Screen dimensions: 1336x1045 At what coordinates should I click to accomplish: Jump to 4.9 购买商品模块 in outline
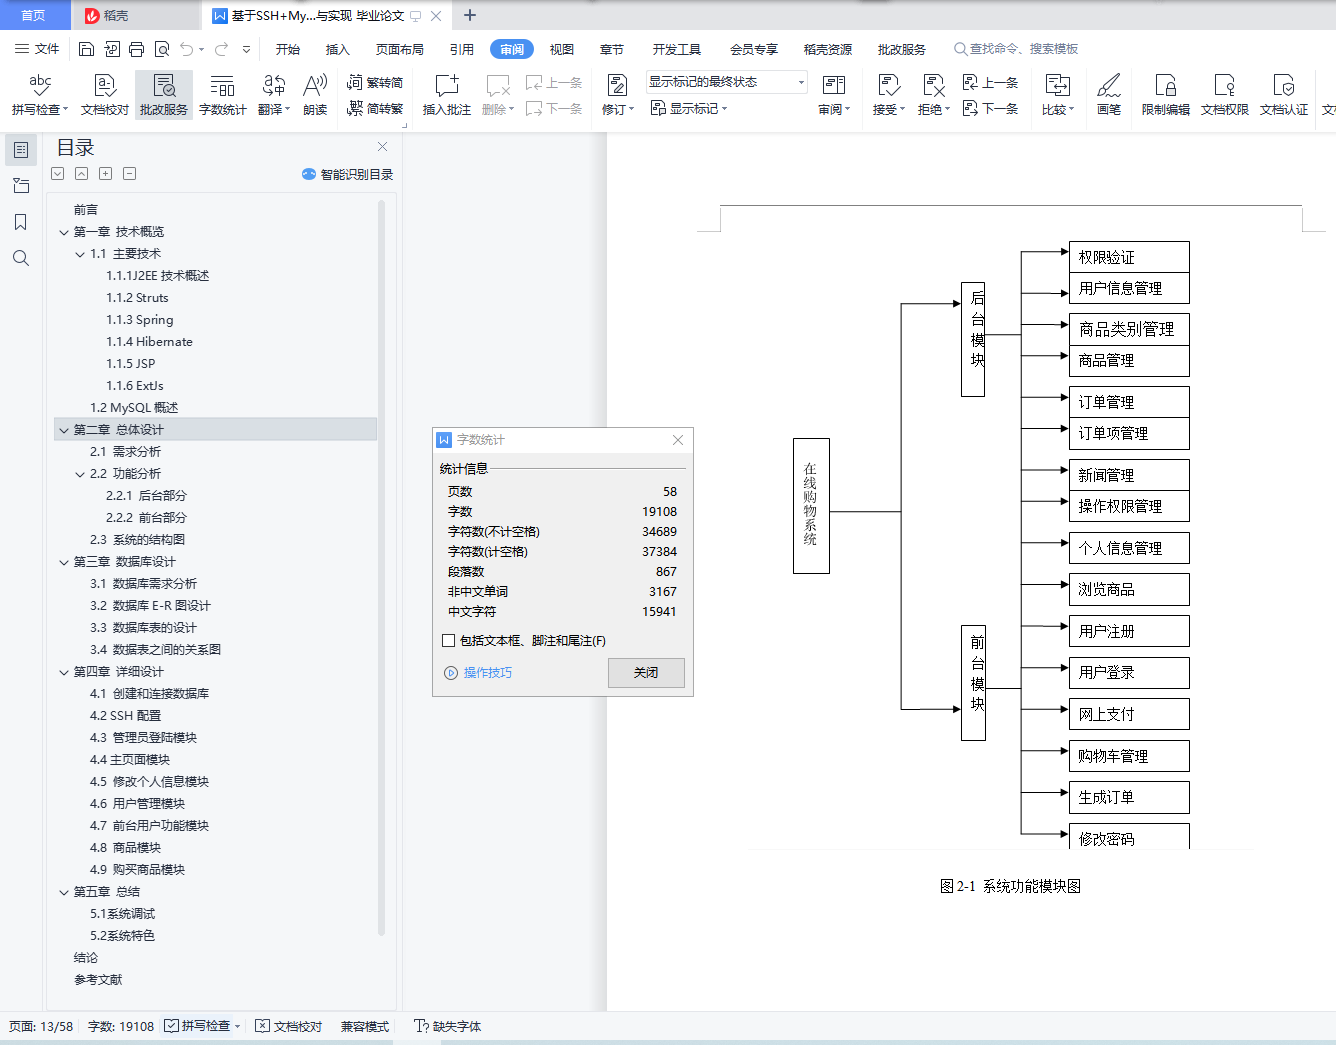137,870
